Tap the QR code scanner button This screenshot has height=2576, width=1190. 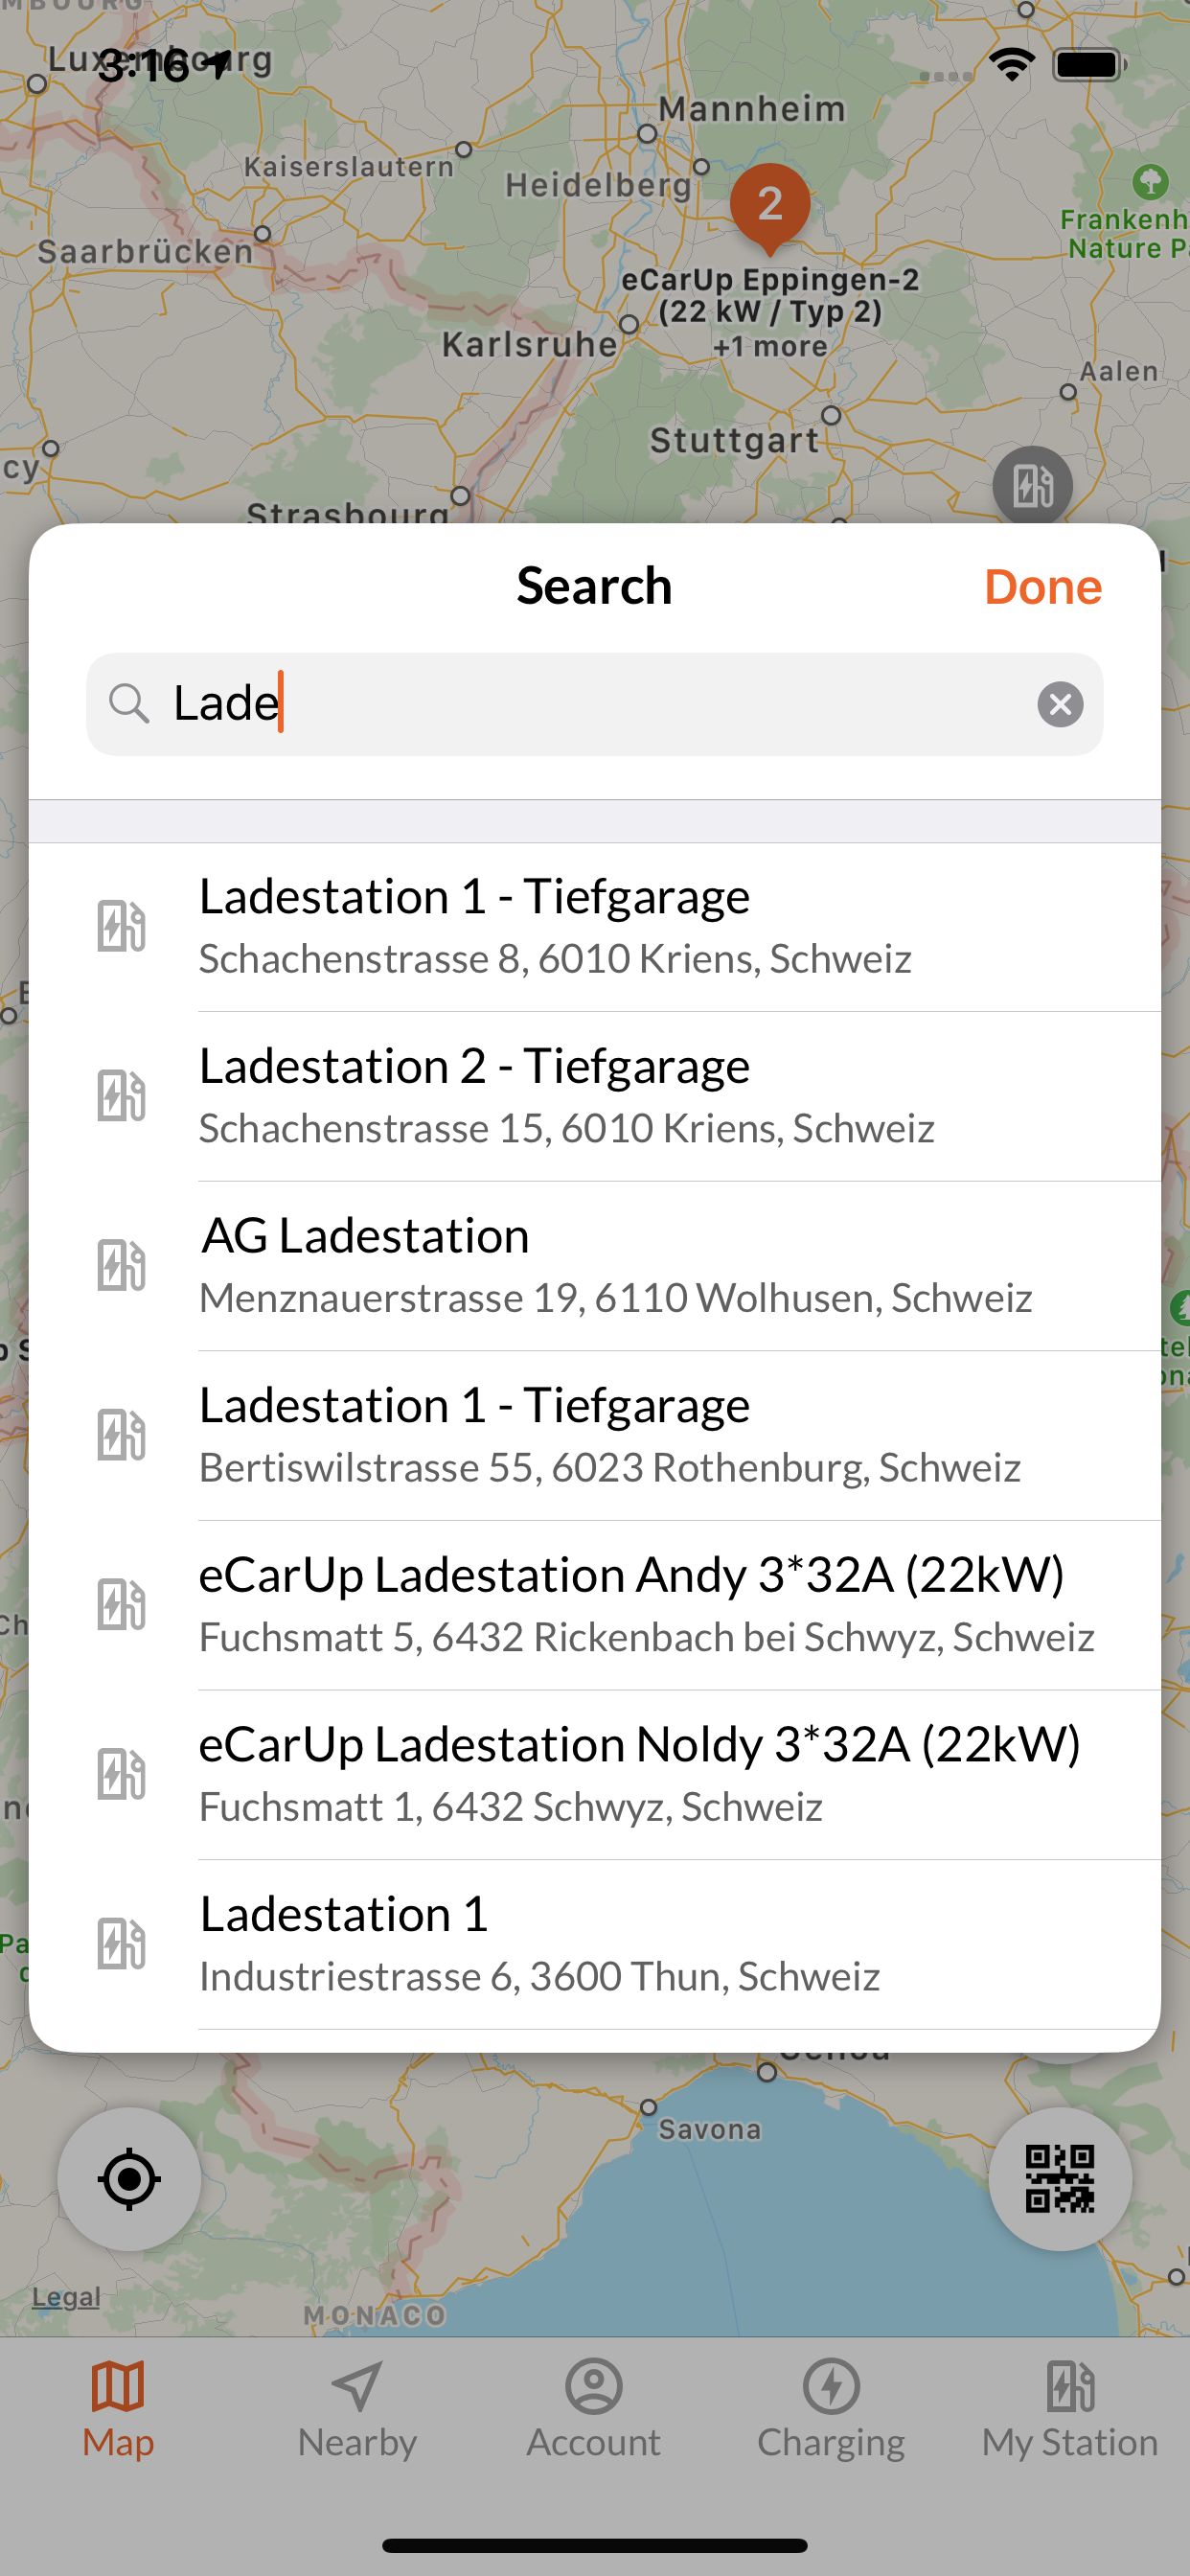pyautogui.click(x=1060, y=2178)
